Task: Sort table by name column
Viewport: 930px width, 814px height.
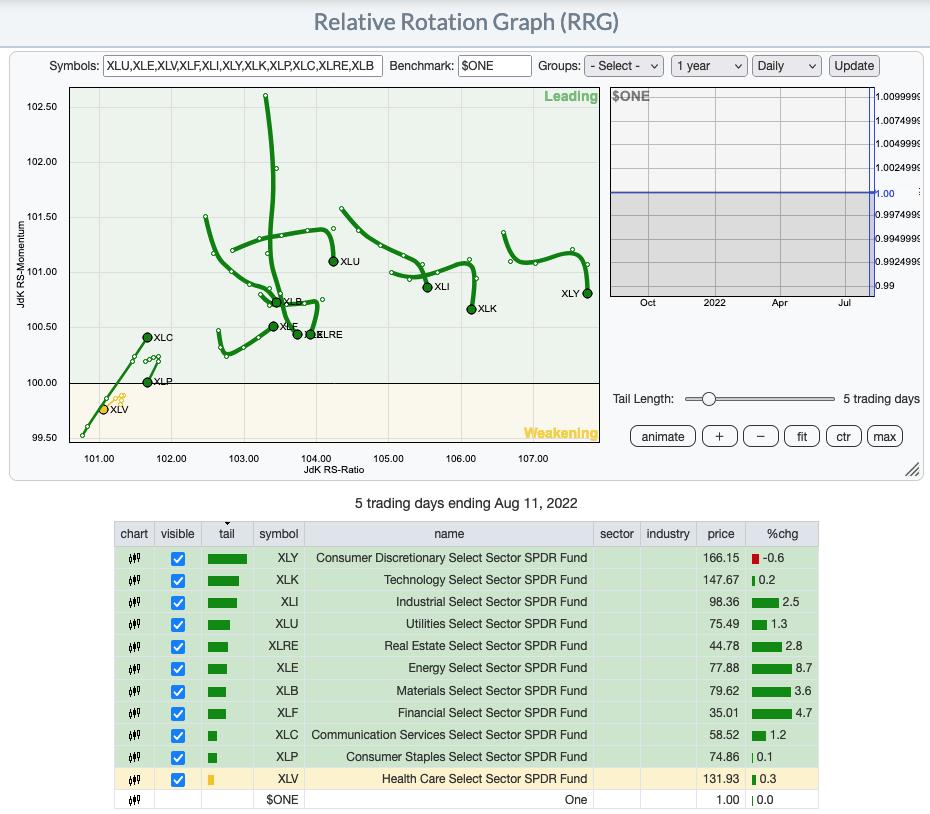Action: click(449, 534)
